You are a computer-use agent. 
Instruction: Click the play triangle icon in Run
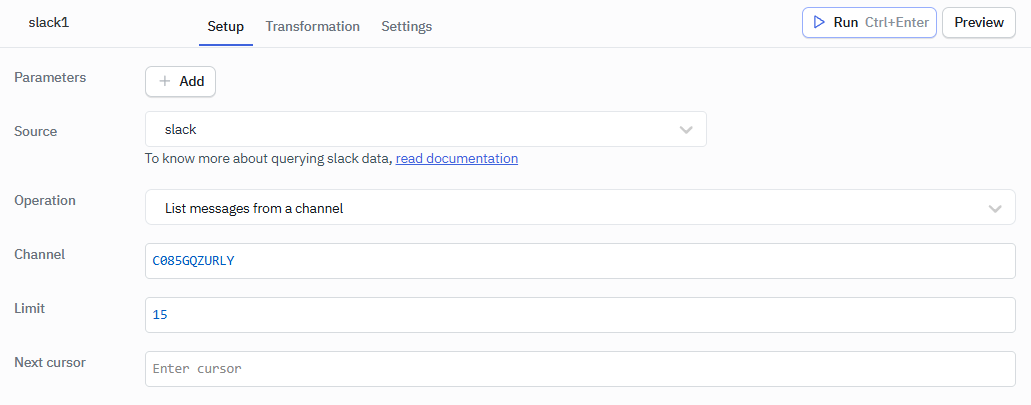818,22
